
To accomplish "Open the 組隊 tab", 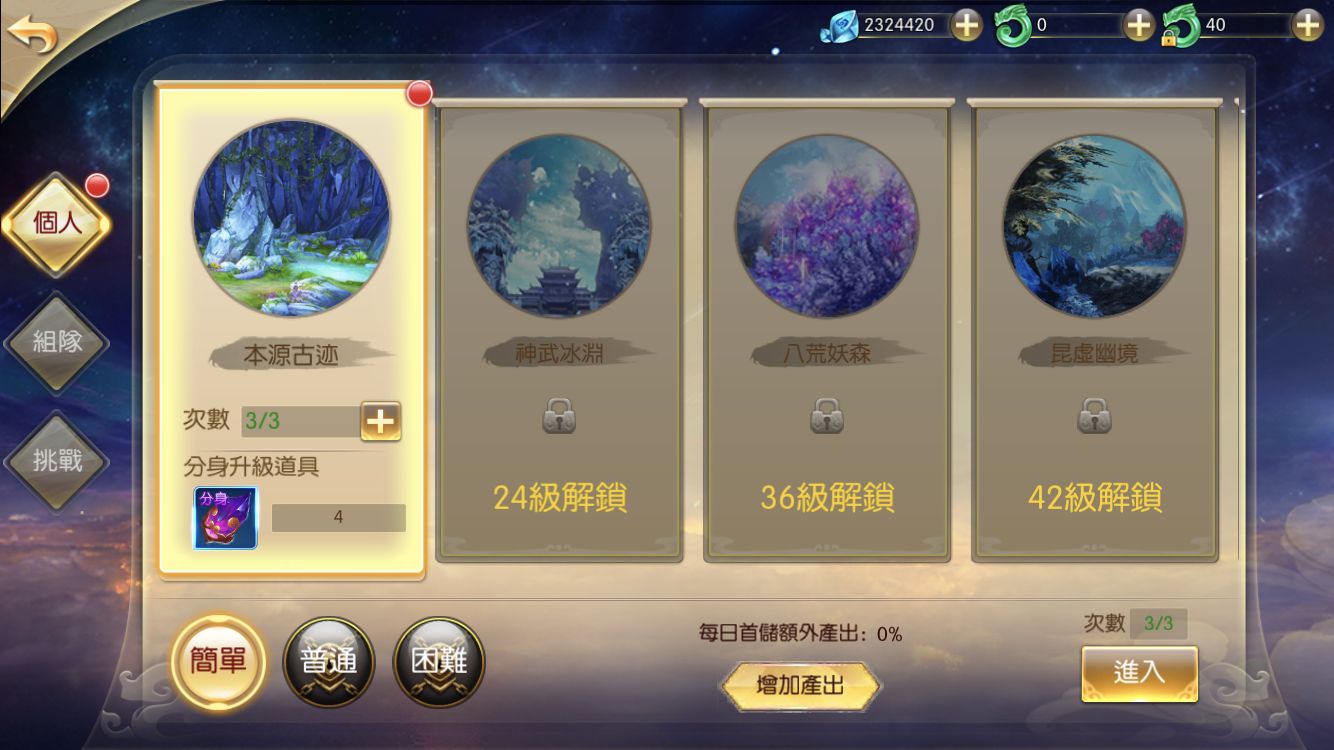I will [57, 342].
